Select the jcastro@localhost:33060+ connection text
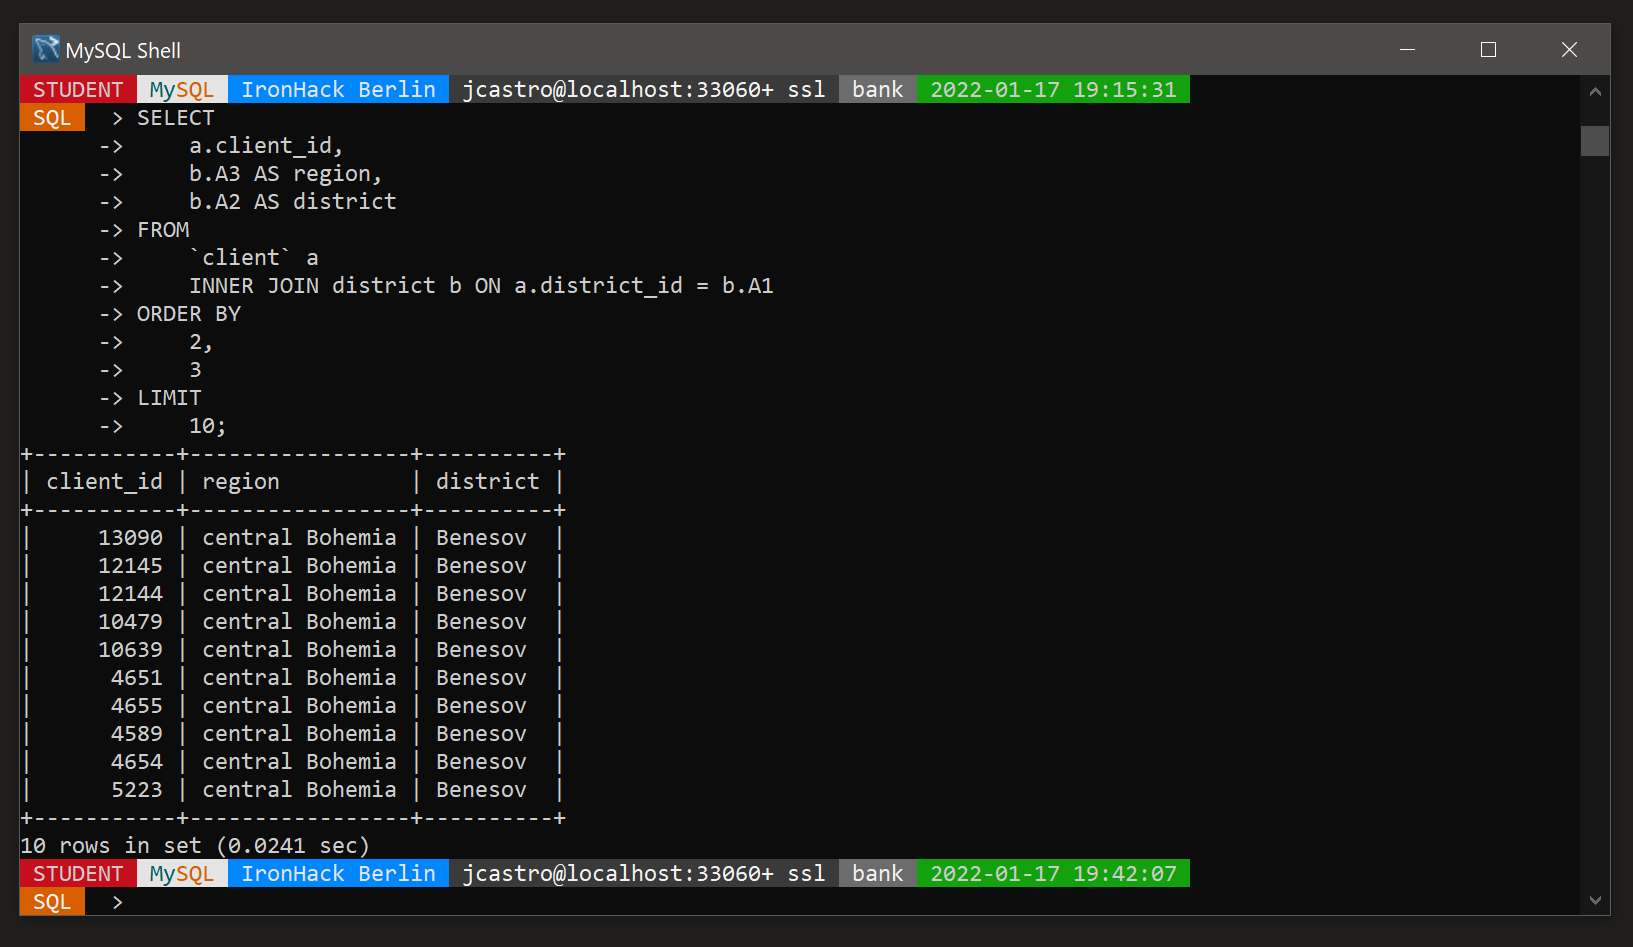The height and width of the screenshot is (947, 1633). [x=617, y=89]
